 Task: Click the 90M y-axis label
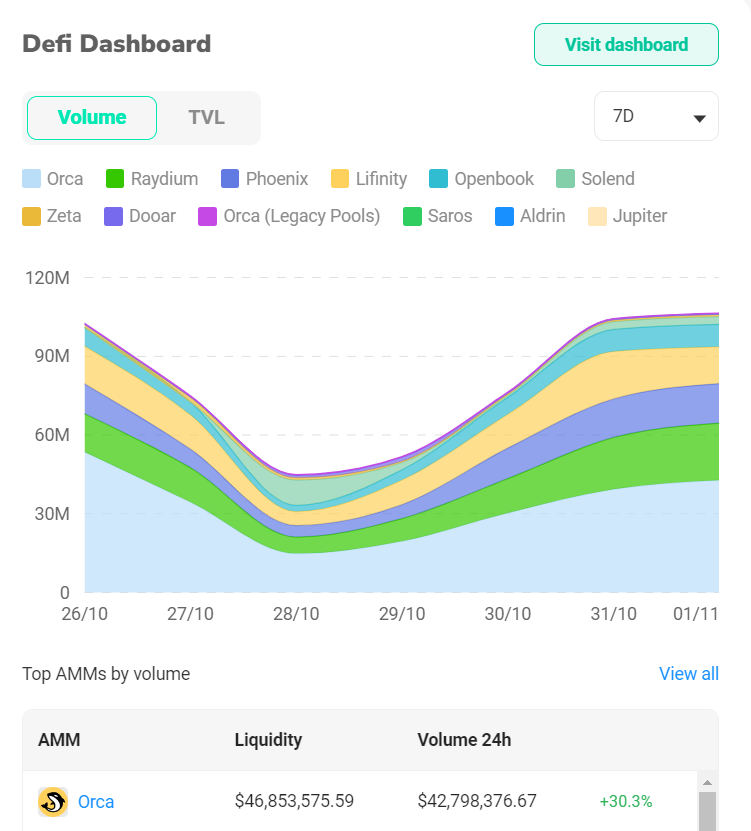click(x=52, y=356)
